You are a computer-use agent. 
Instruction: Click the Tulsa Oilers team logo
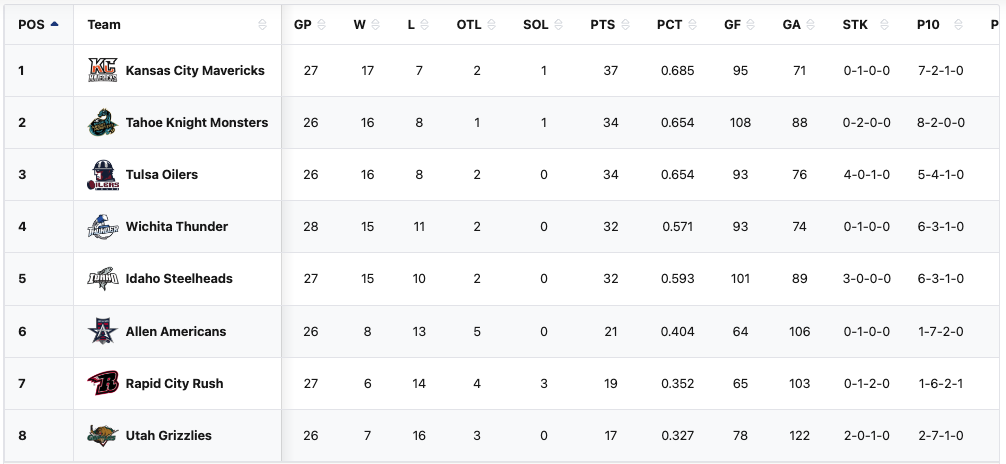102,175
